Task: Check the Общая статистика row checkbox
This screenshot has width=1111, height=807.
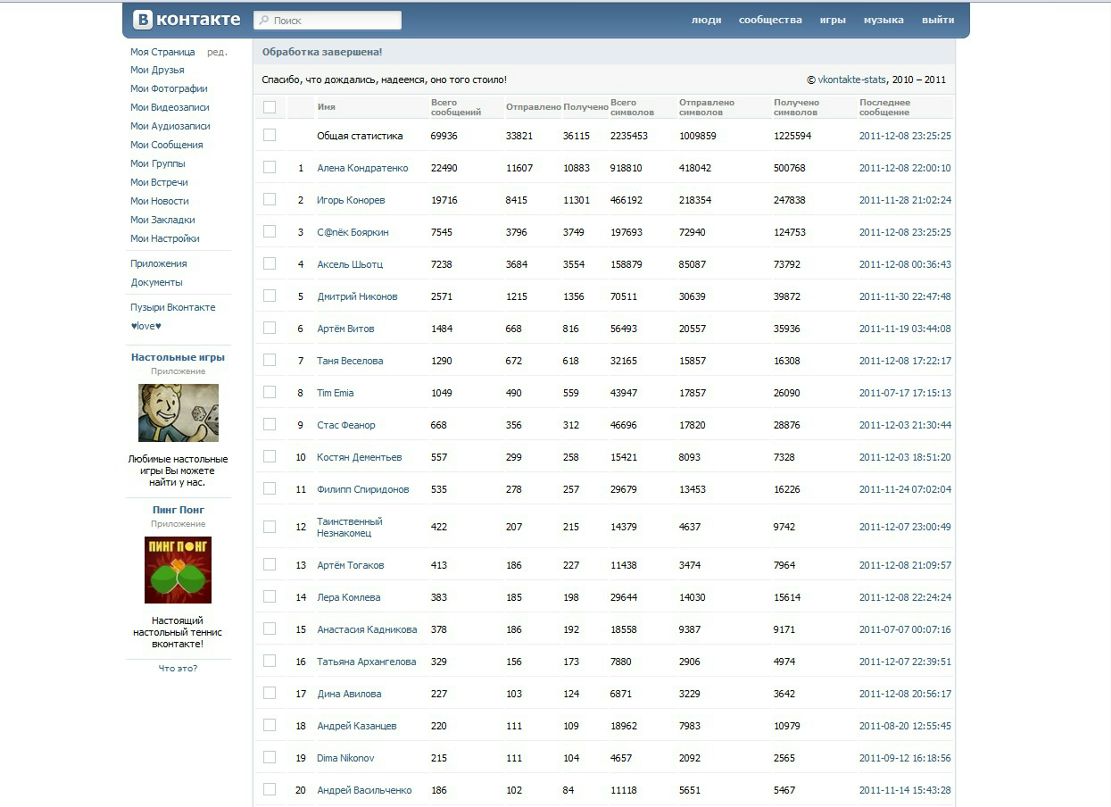Action: pos(269,135)
